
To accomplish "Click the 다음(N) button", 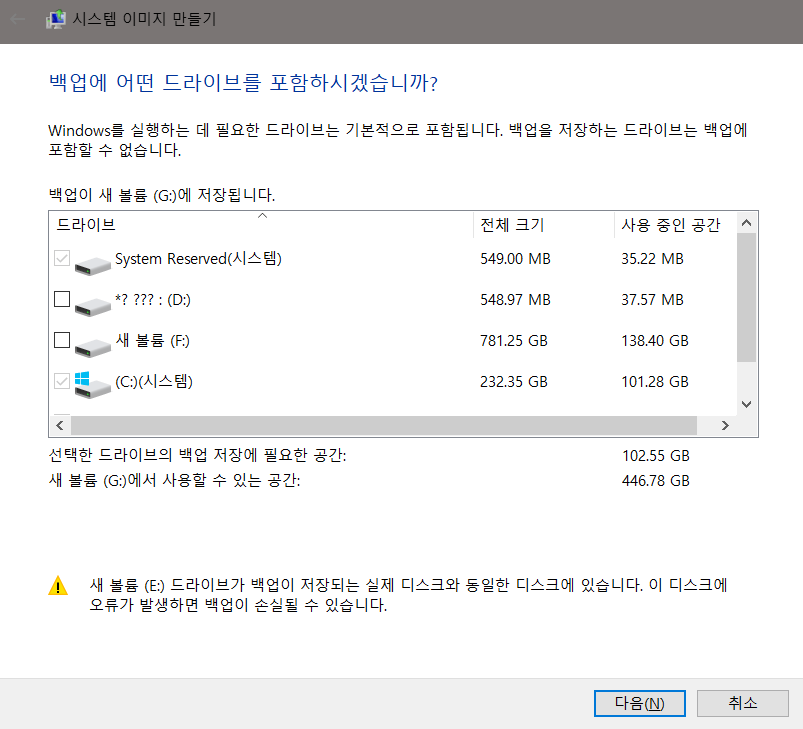I will 640,703.
